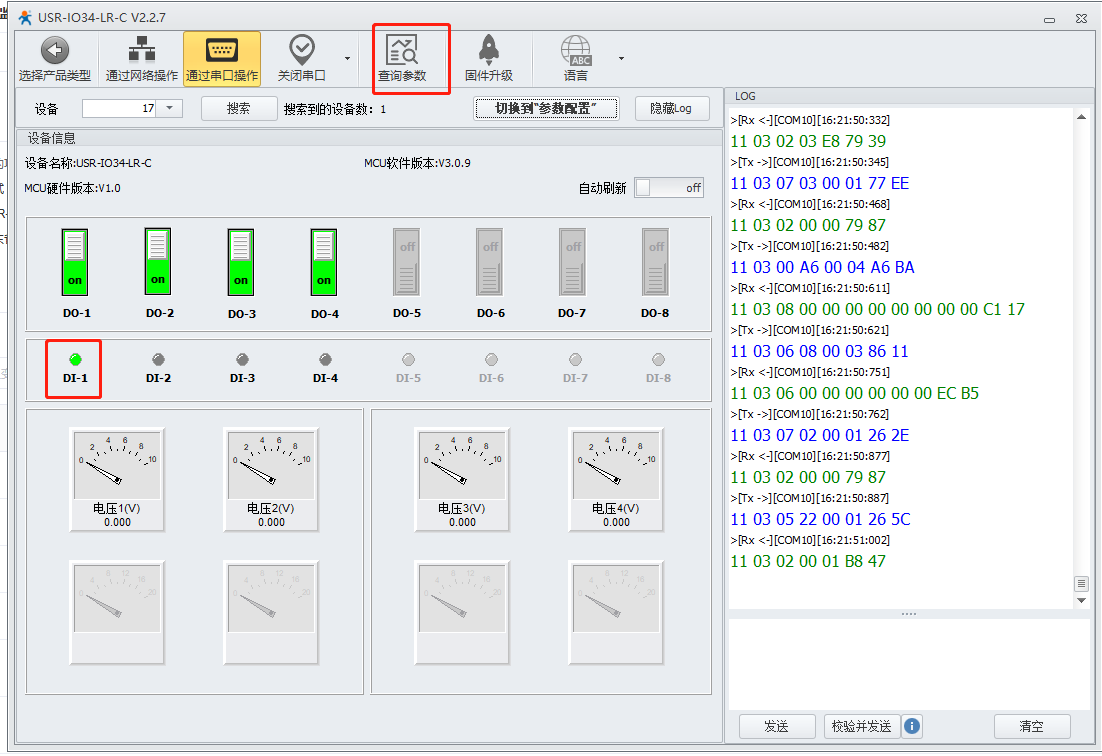Turn off the DO-3 switch
The width and height of the screenshot is (1102, 756).
coord(241,261)
